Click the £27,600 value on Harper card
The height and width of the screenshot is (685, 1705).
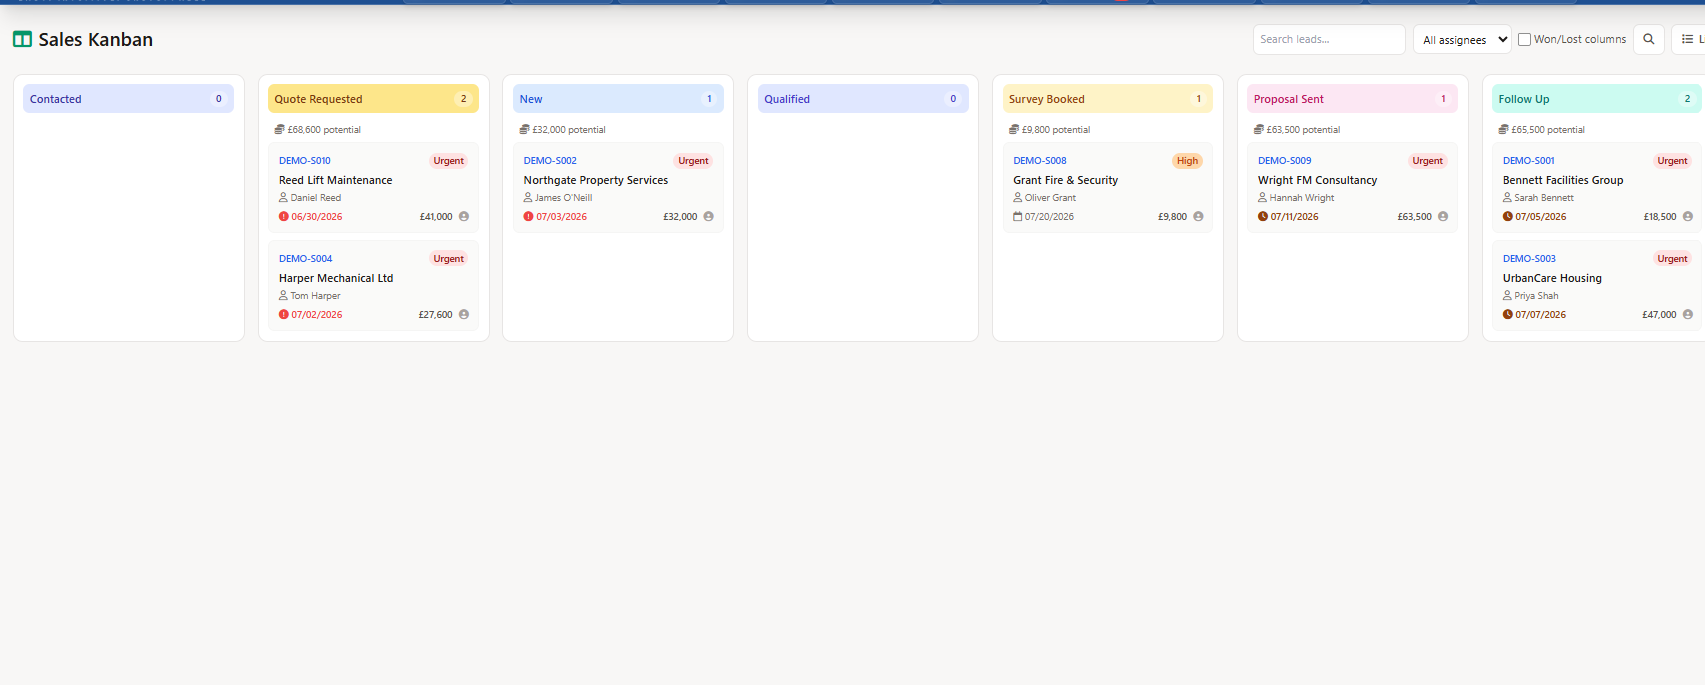(435, 314)
